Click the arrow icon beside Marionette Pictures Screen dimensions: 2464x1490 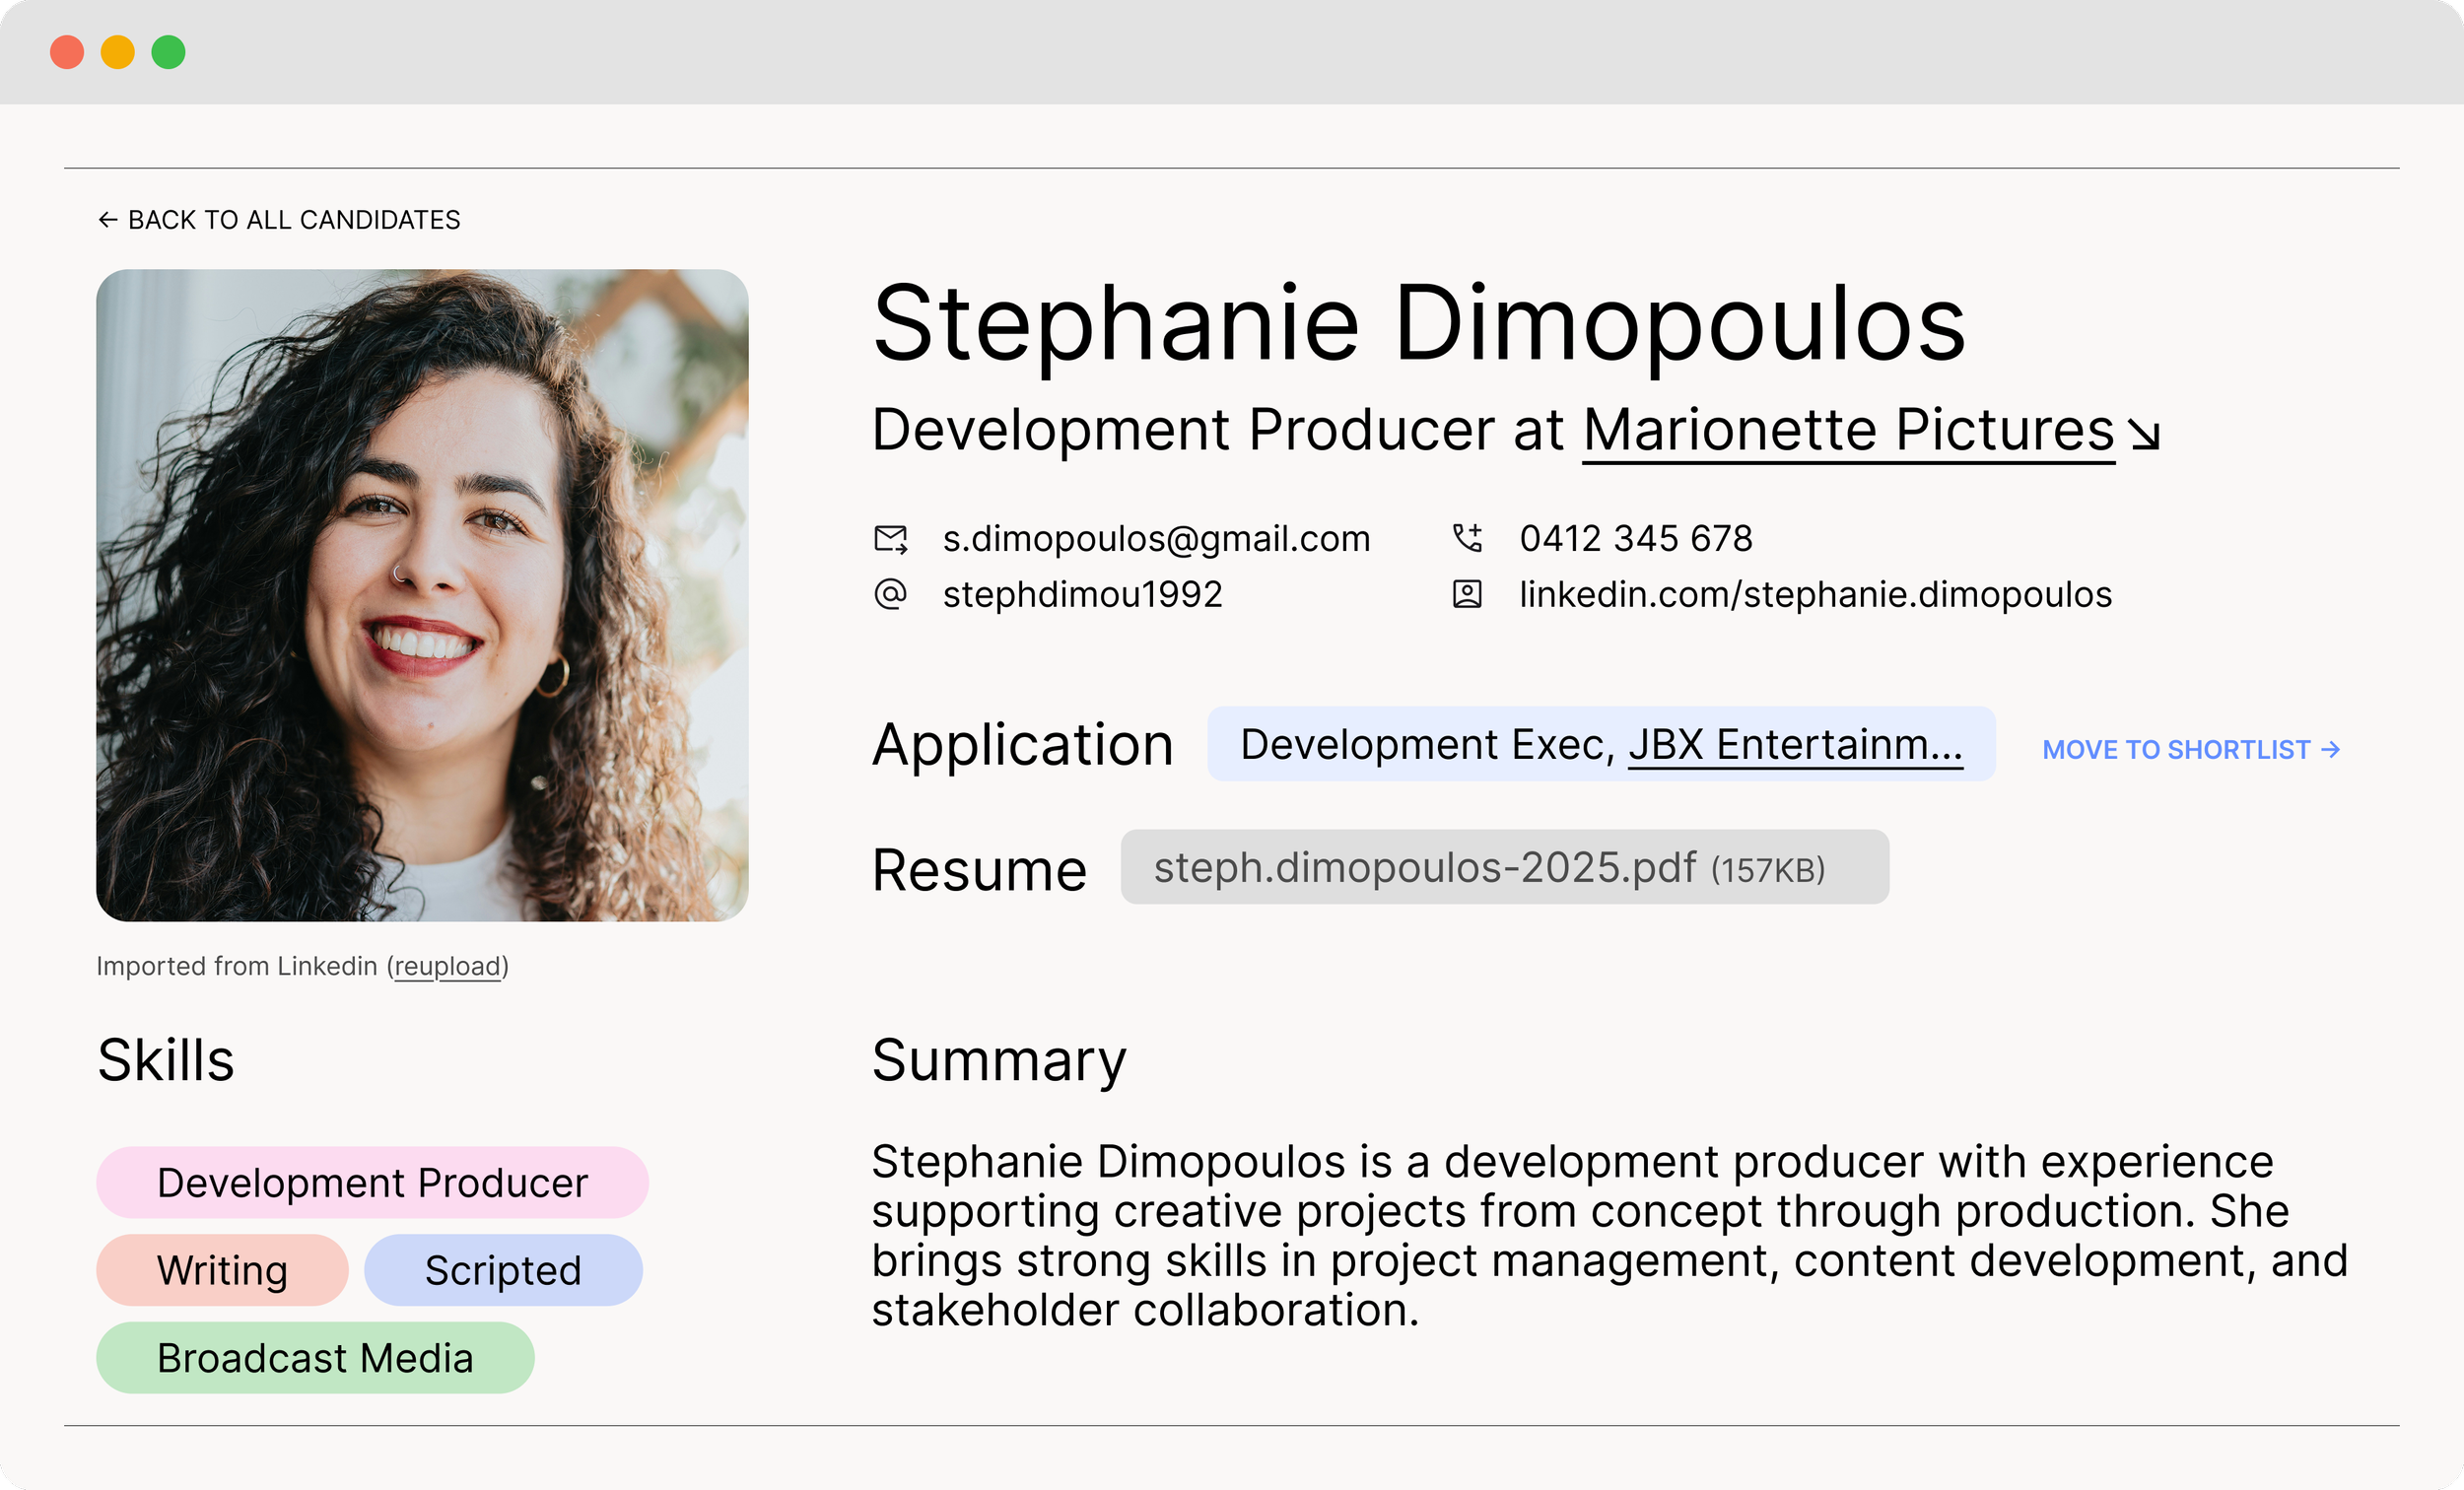pyautogui.click(x=2144, y=434)
